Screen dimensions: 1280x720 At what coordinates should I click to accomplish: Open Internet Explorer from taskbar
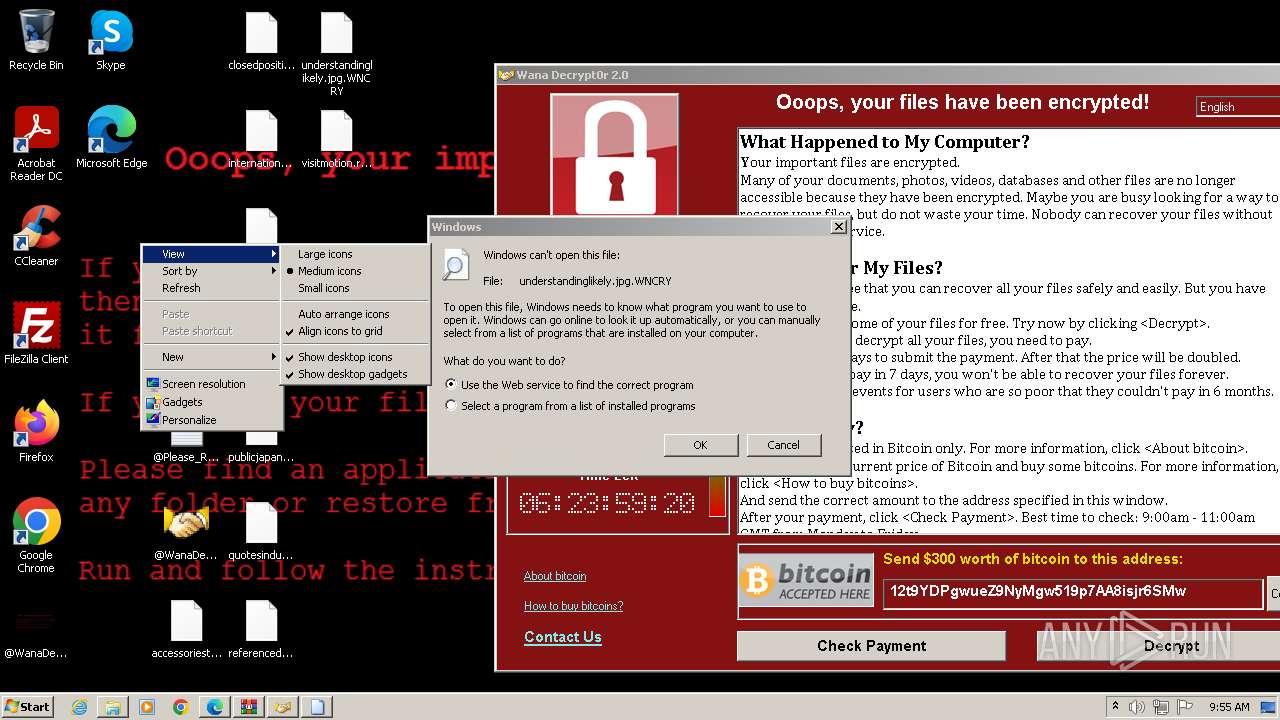[x=80, y=707]
